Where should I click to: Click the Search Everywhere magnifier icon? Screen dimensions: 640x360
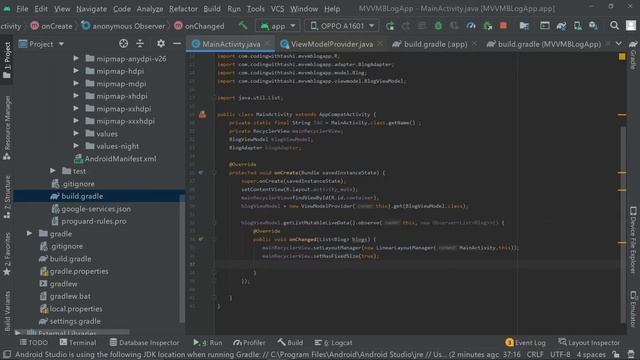point(614,26)
